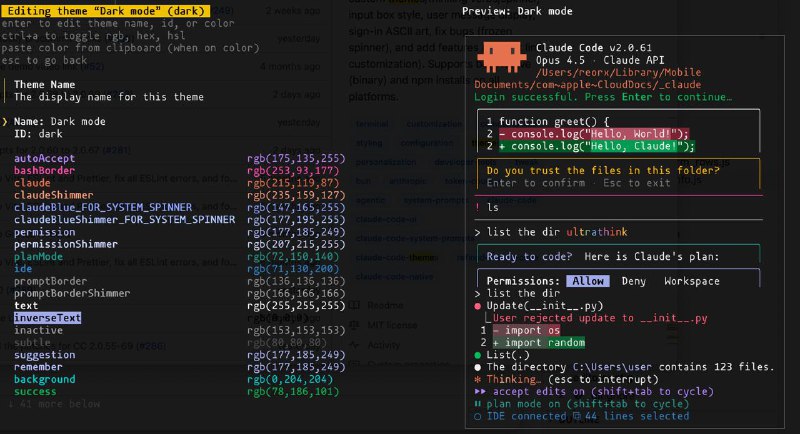Click the red dot beside Update(__init__.py)
Viewport: 800px width, 434px height.
click(x=479, y=305)
